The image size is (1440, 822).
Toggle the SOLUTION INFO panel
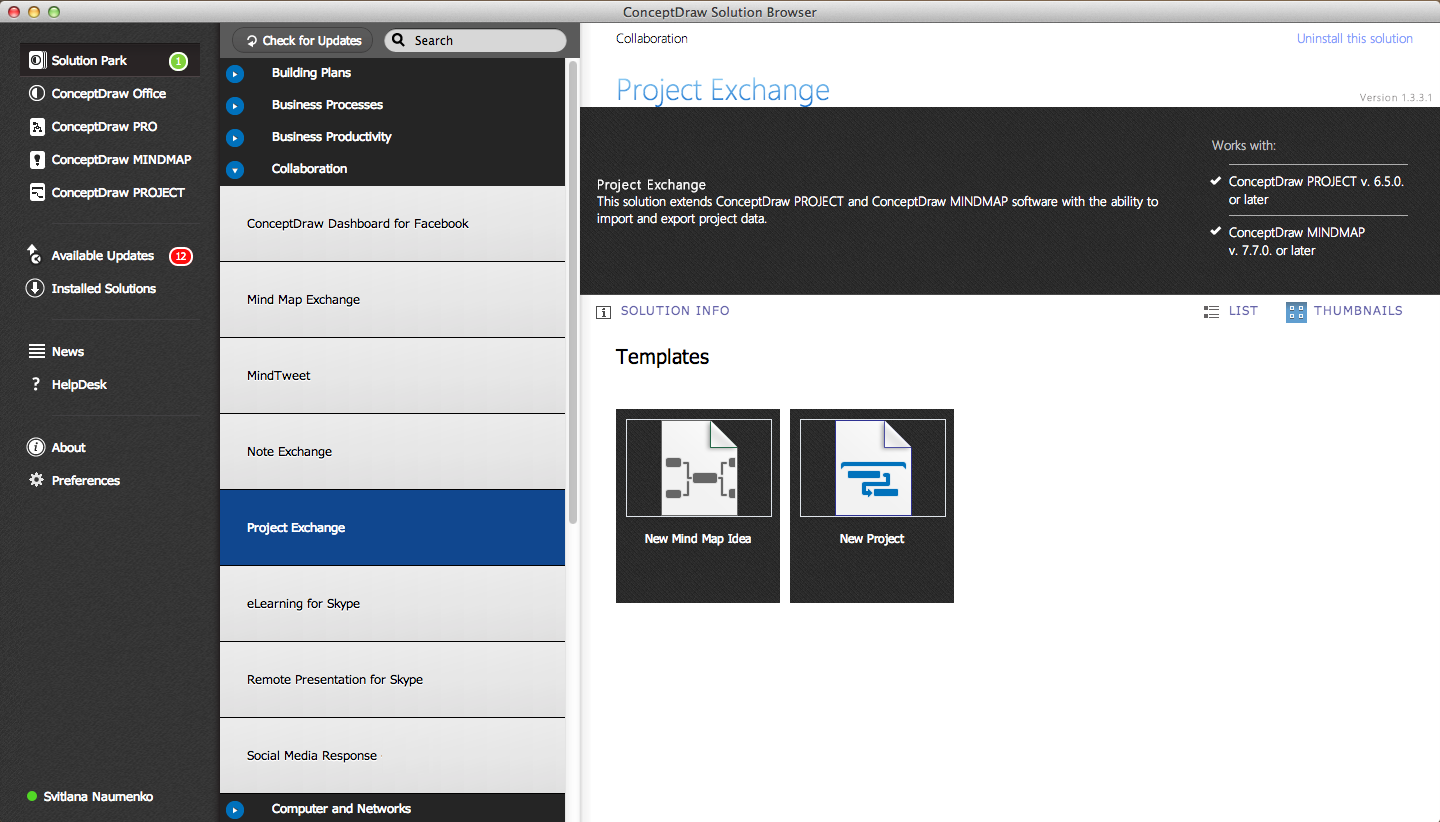[x=663, y=311]
